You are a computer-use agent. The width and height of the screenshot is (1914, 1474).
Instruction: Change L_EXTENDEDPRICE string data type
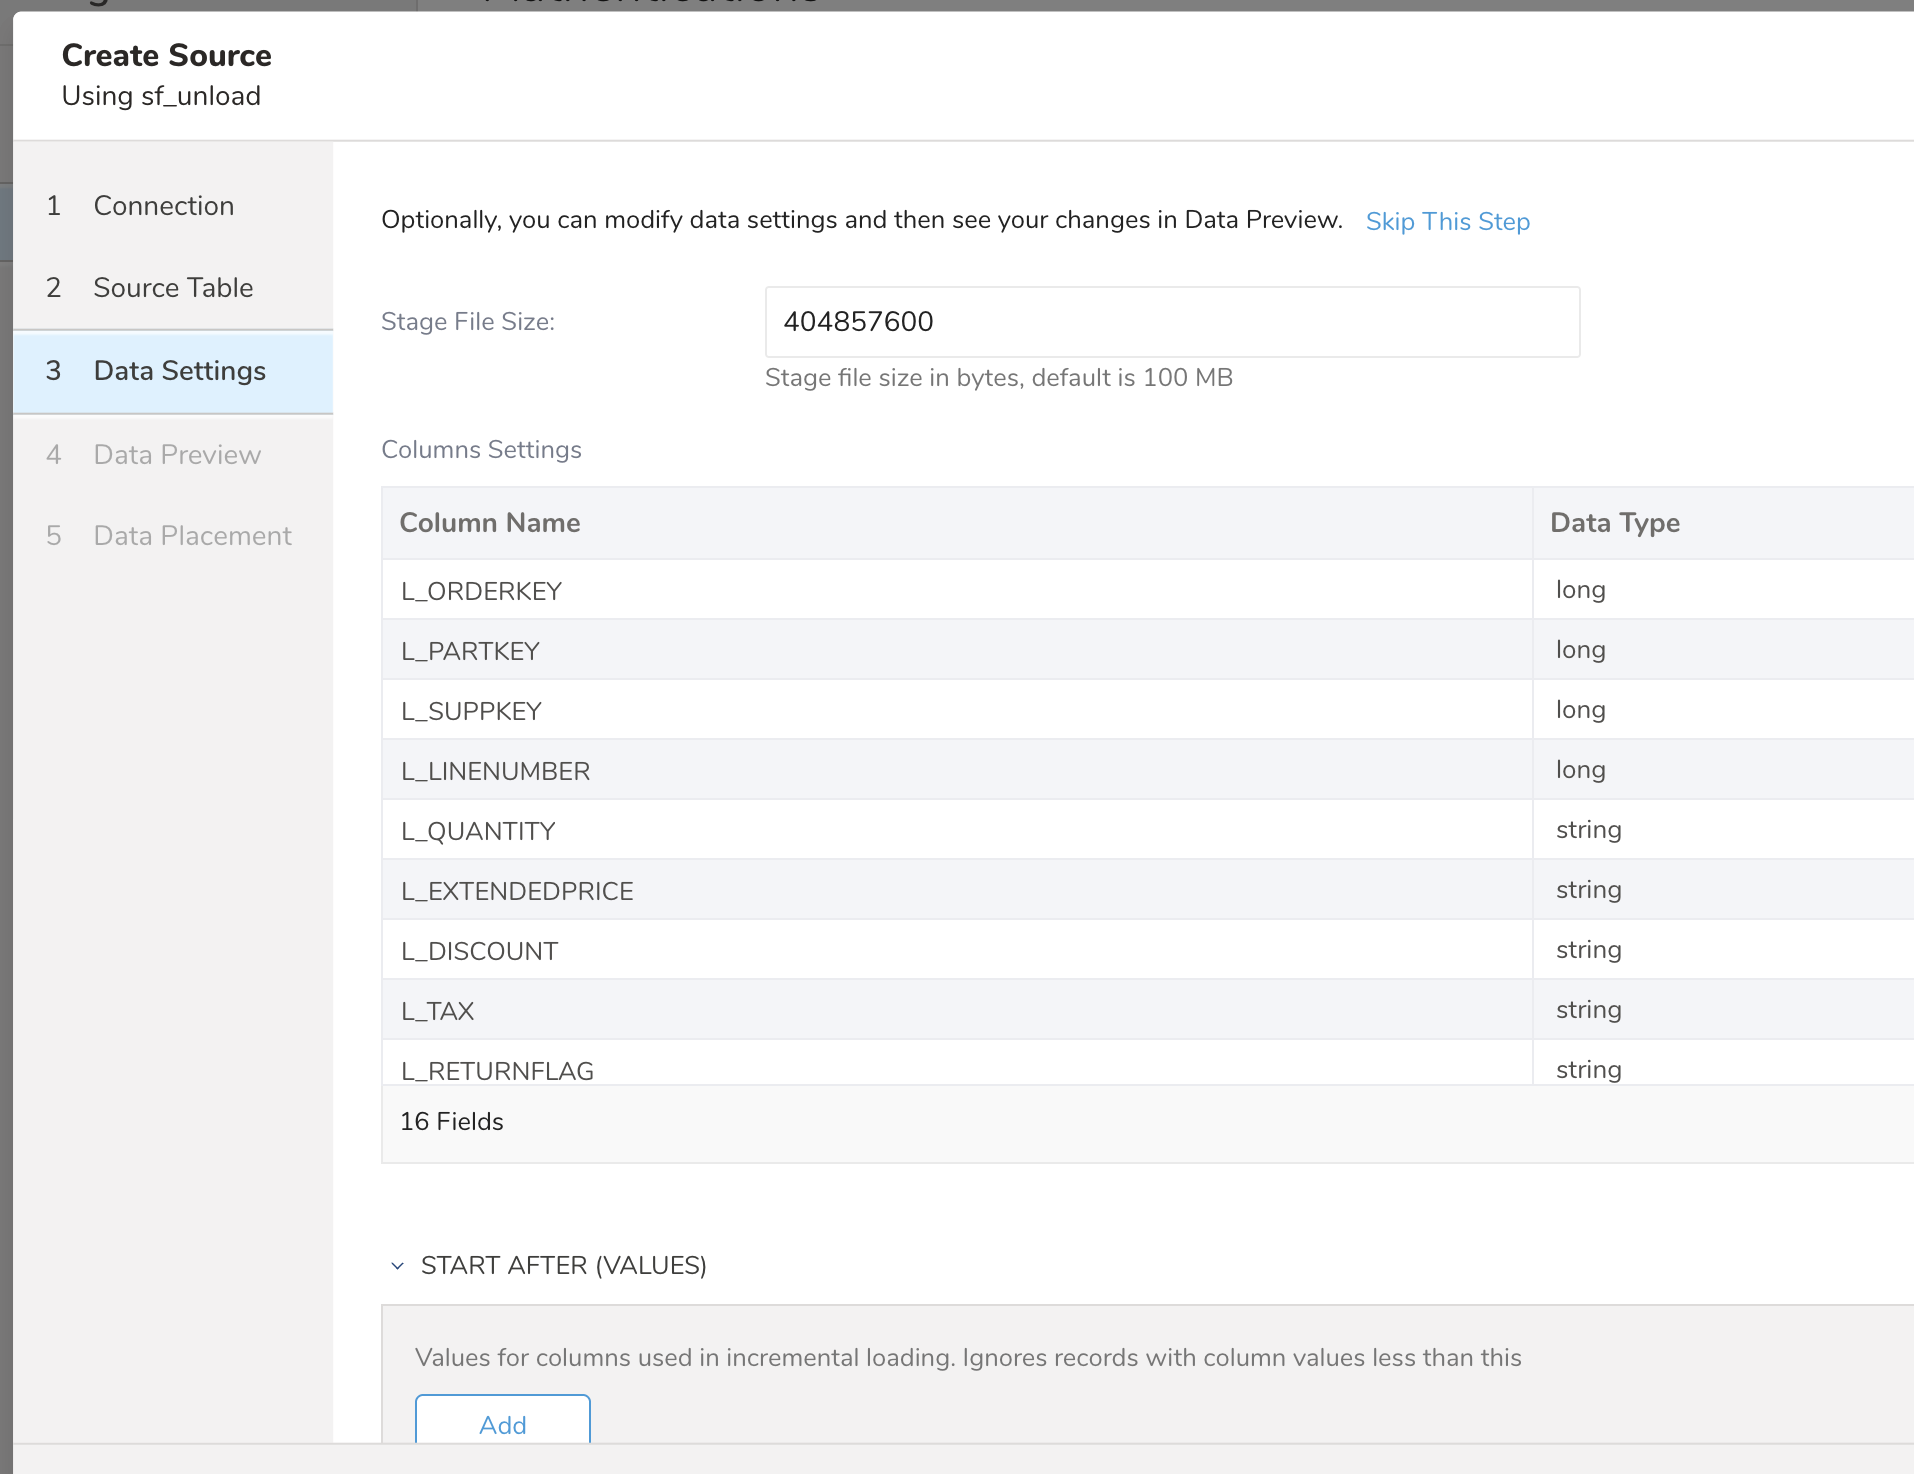pyautogui.click(x=1588, y=890)
